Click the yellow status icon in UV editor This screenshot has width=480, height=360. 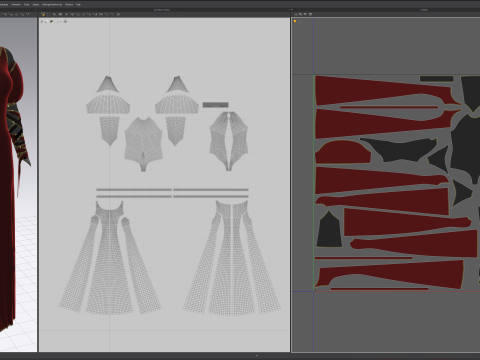[x=295, y=21]
